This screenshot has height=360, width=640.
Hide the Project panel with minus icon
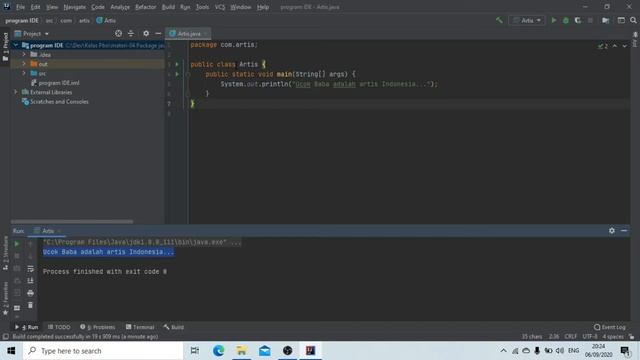158,33
